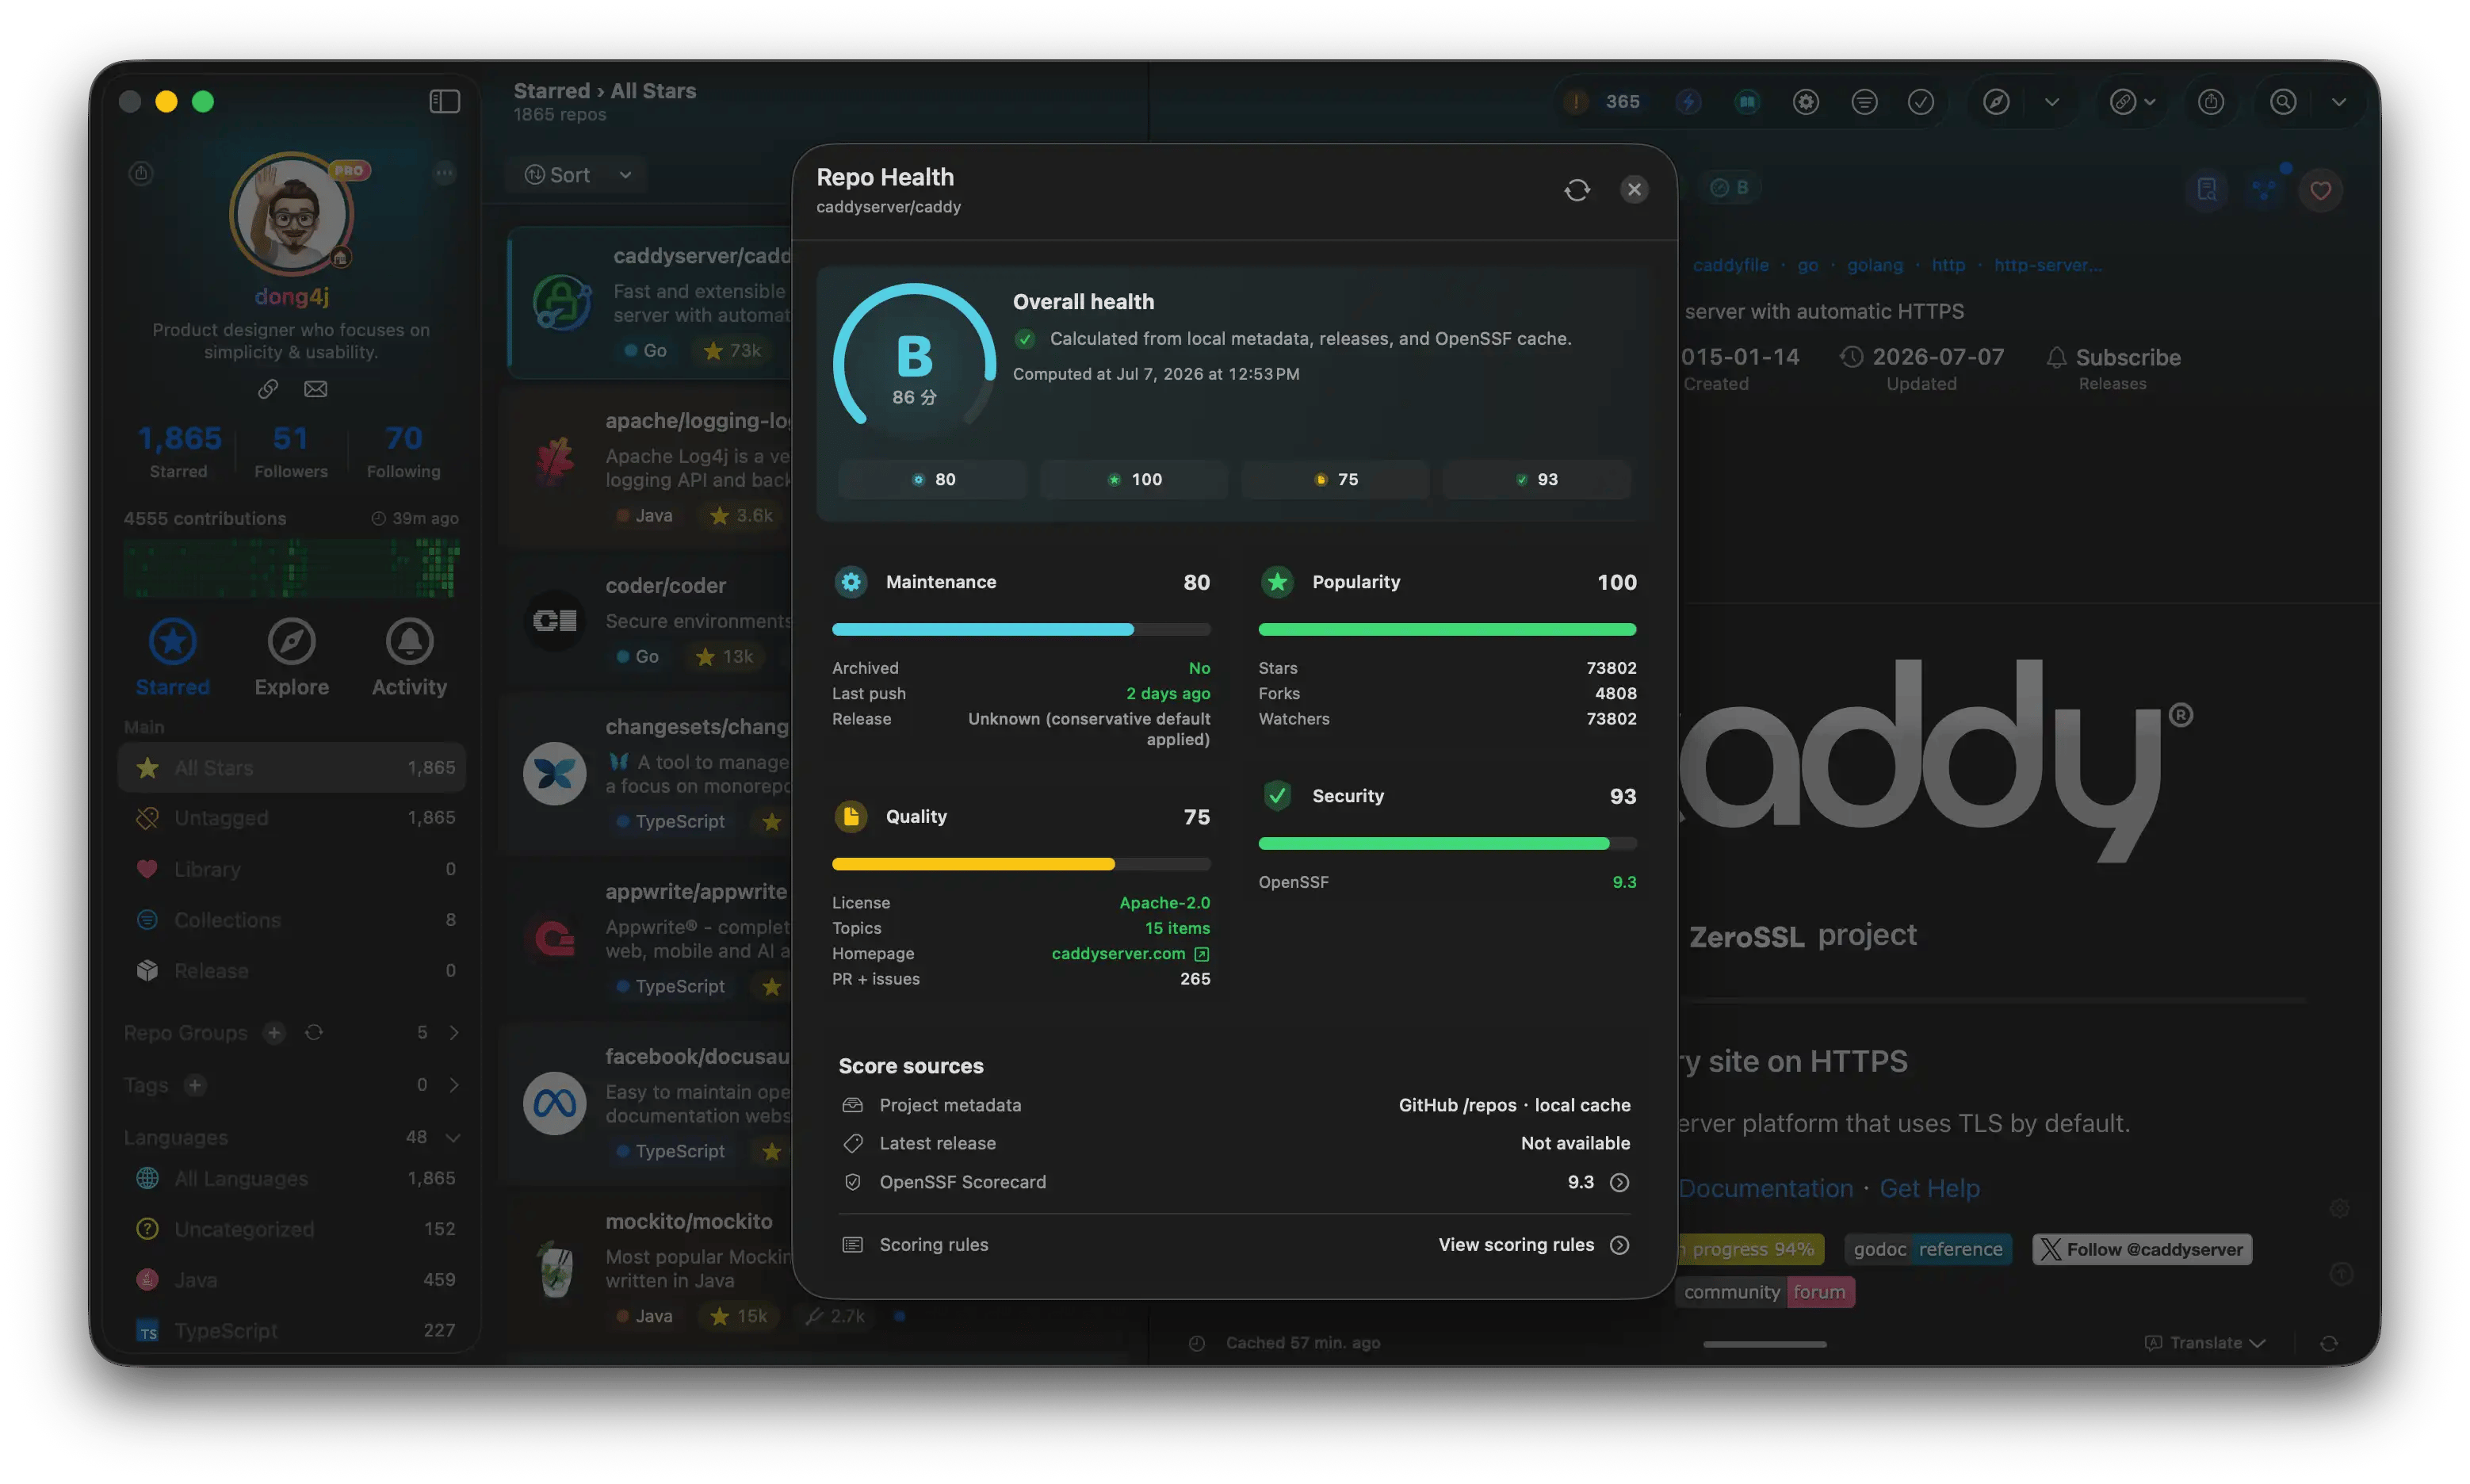
Task: Open dong4j profile avatar
Action: click(x=291, y=214)
